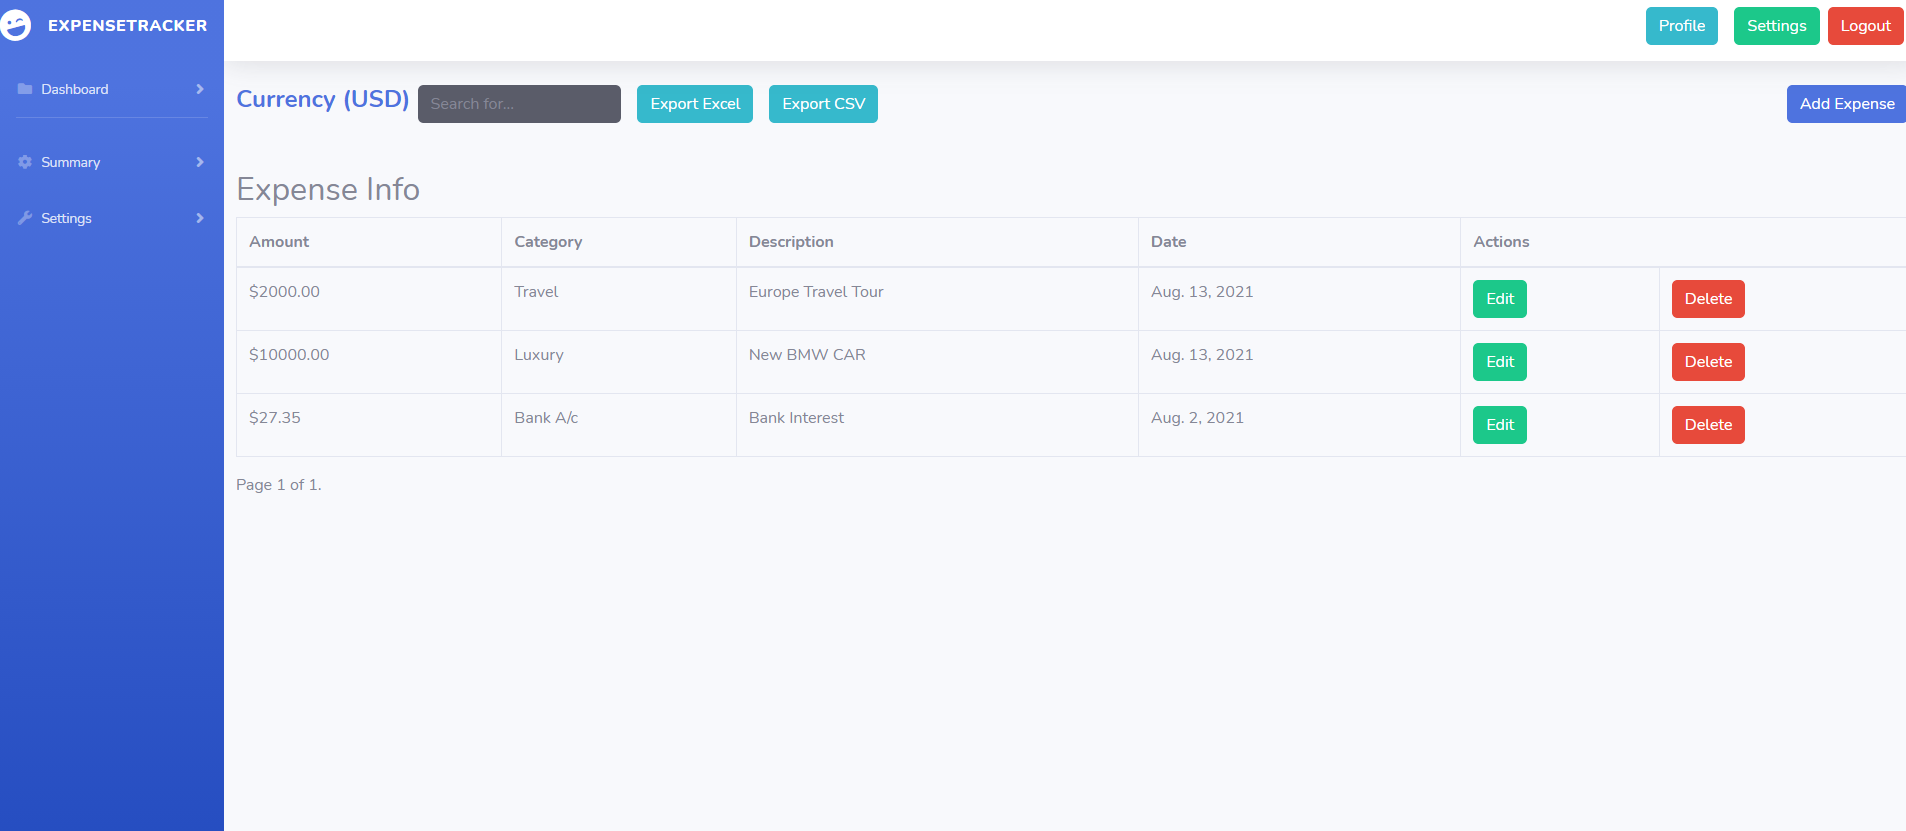Click the 'Bank Interest' description
The width and height of the screenshot is (1906, 831).
[796, 418]
